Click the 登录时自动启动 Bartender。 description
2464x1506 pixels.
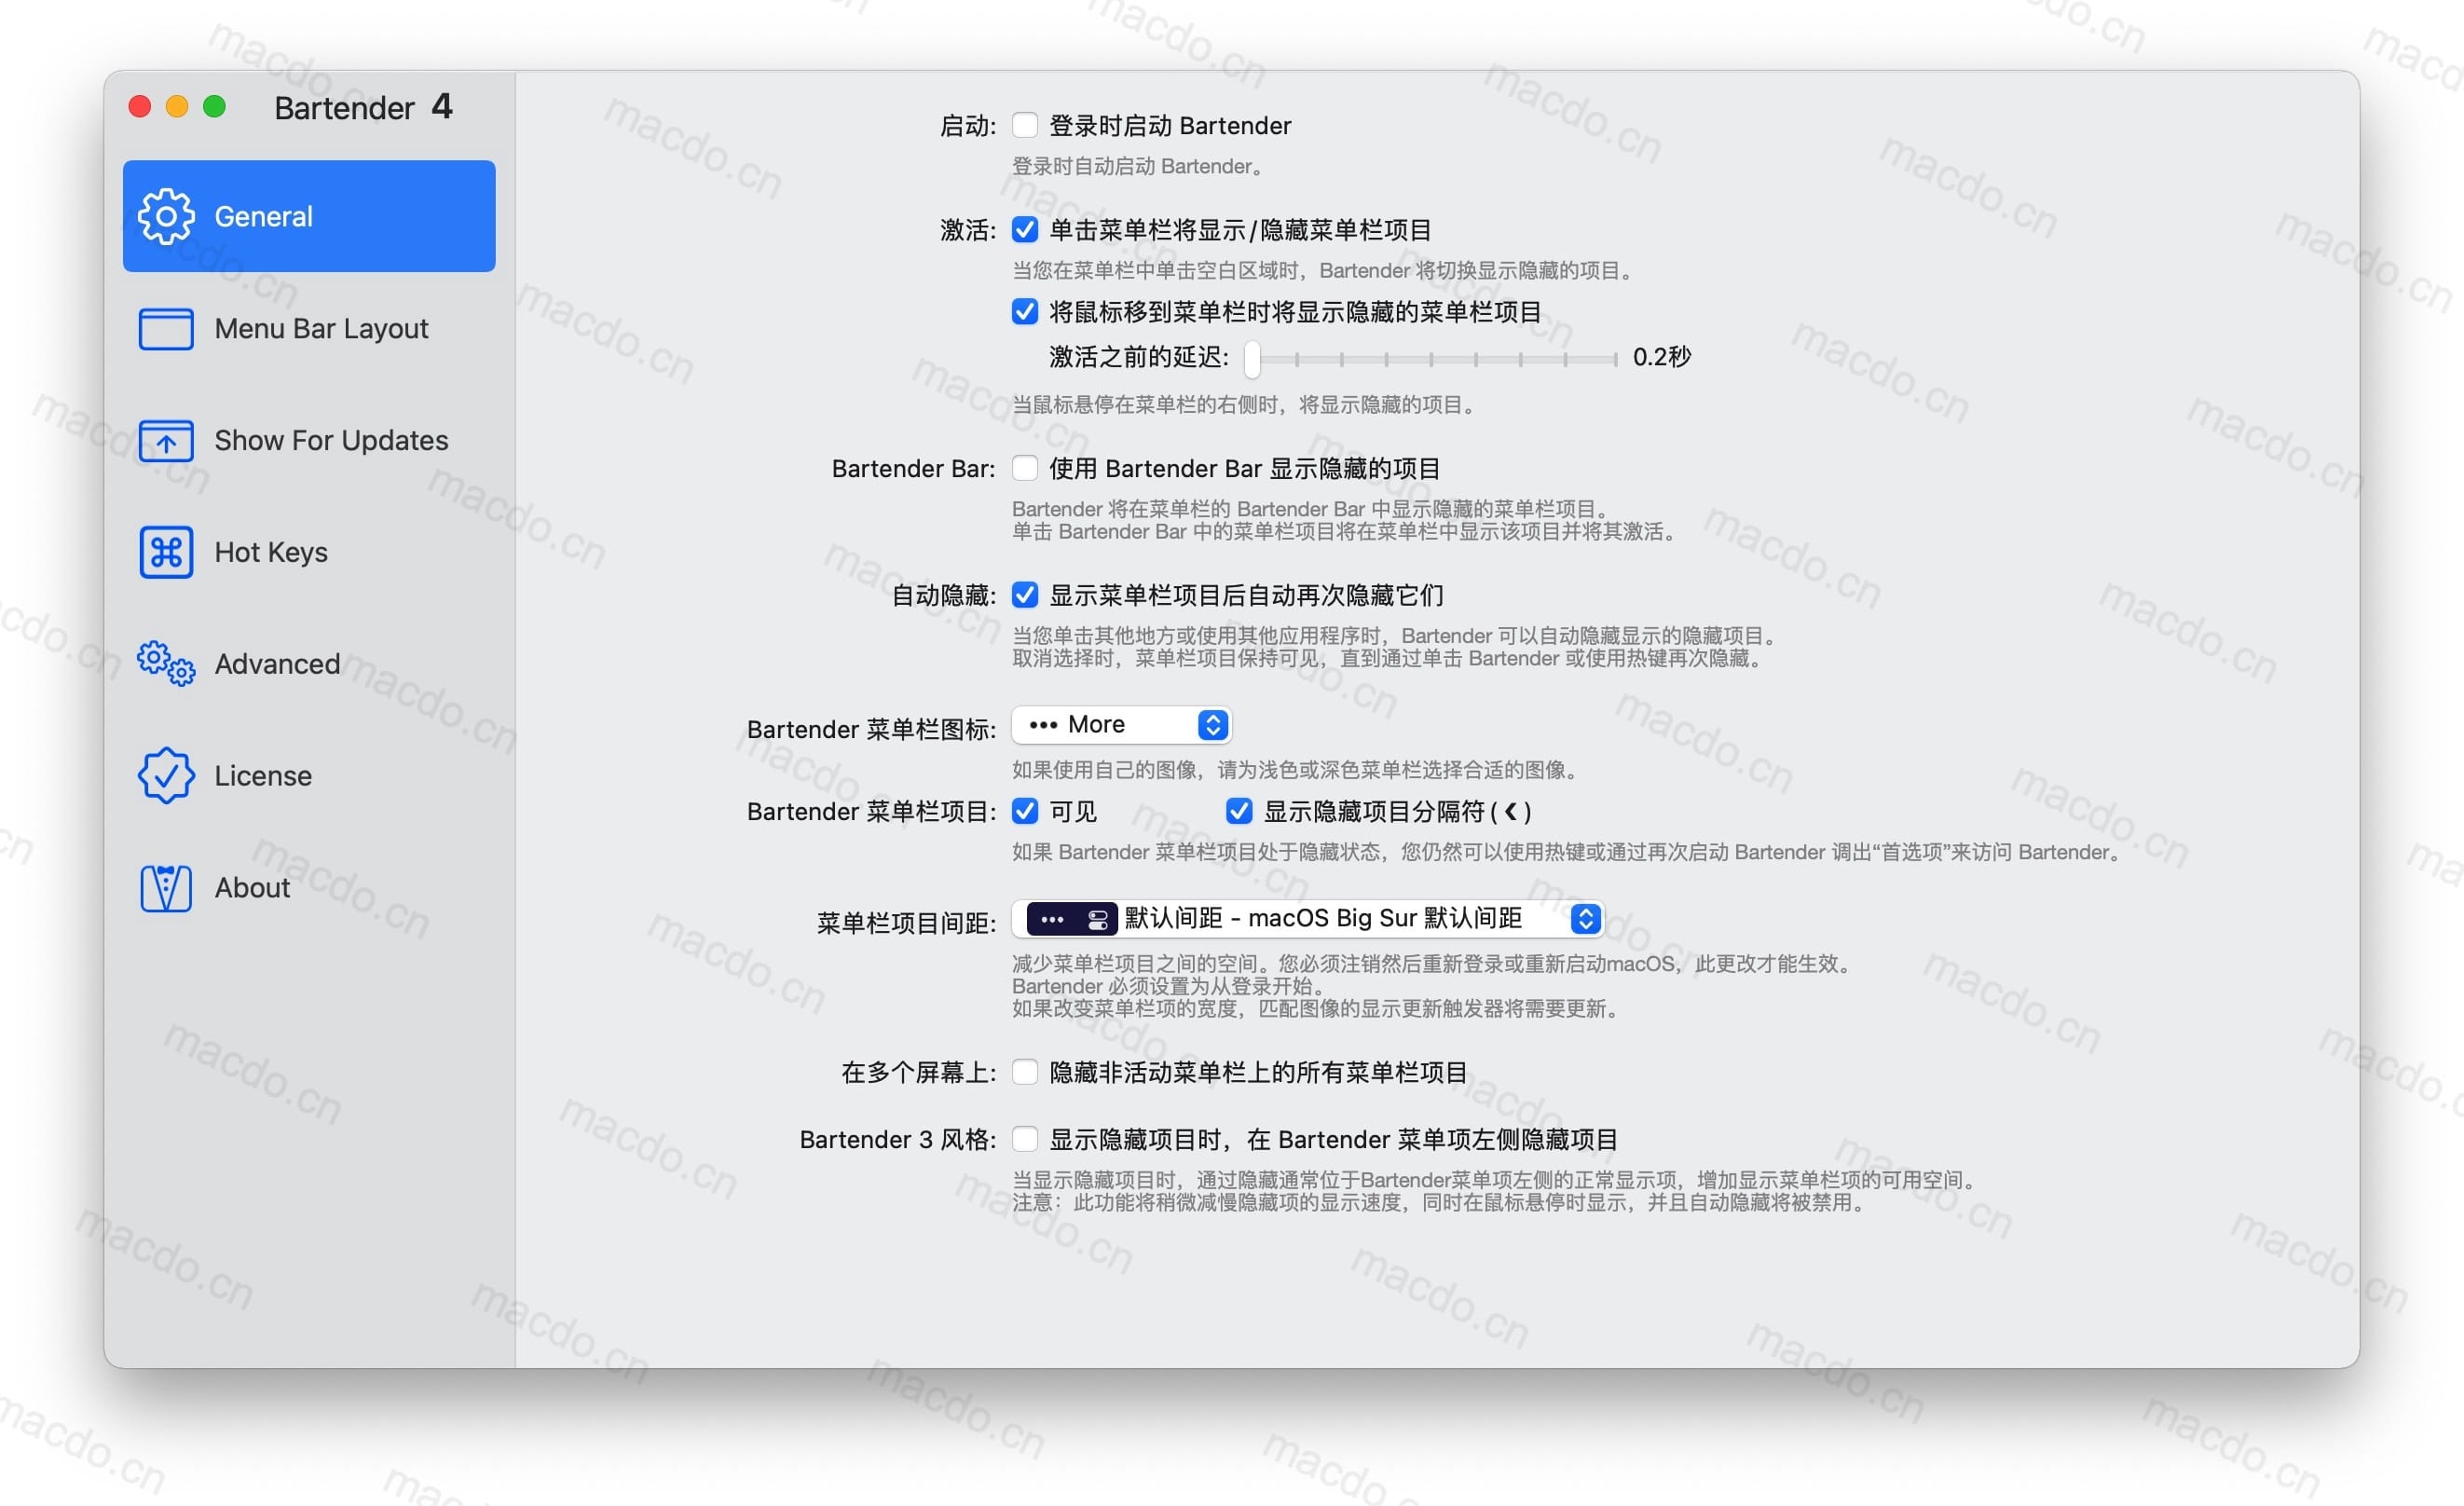pyautogui.click(x=1140, y=166)
